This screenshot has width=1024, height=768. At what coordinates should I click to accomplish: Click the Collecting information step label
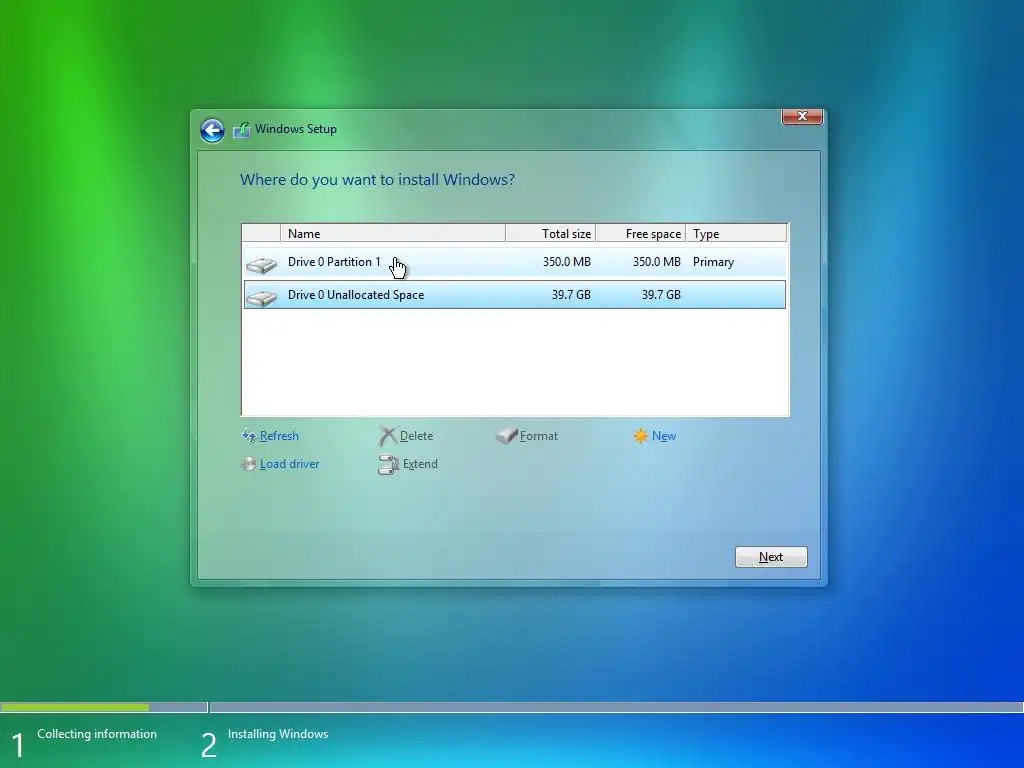97,734
